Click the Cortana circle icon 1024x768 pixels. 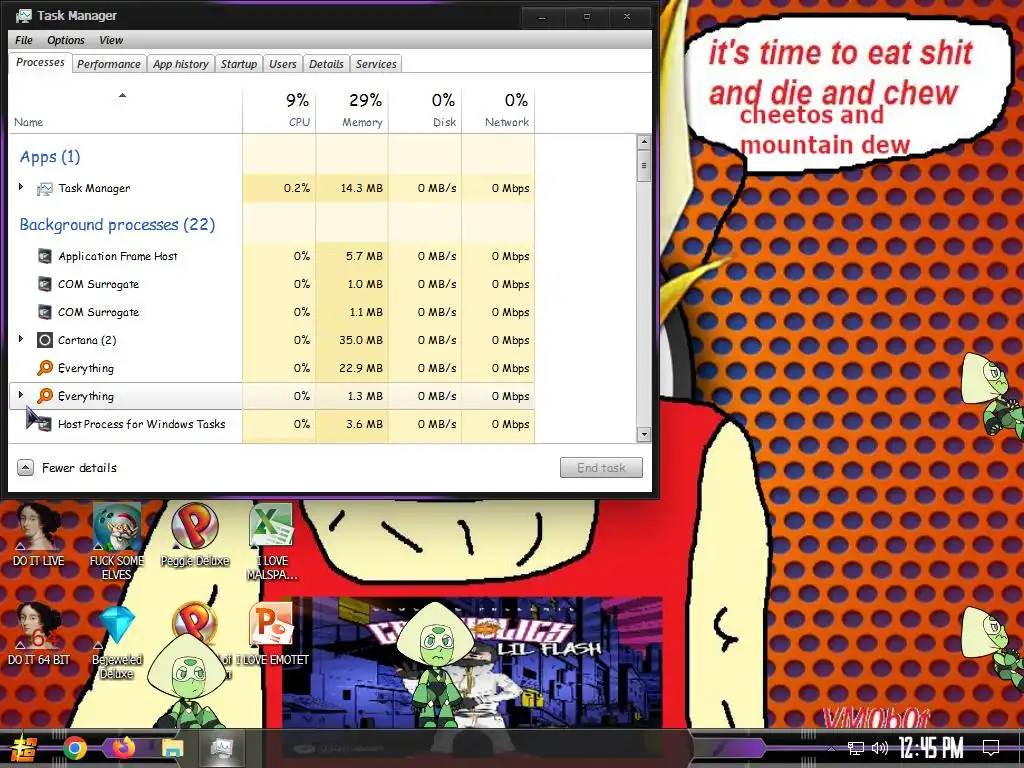point(44,340)
